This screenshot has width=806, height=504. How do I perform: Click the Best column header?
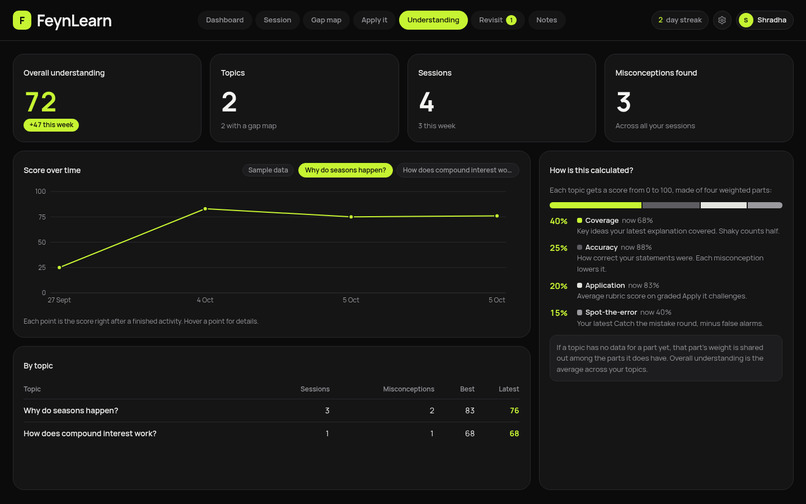coord(467,389)
